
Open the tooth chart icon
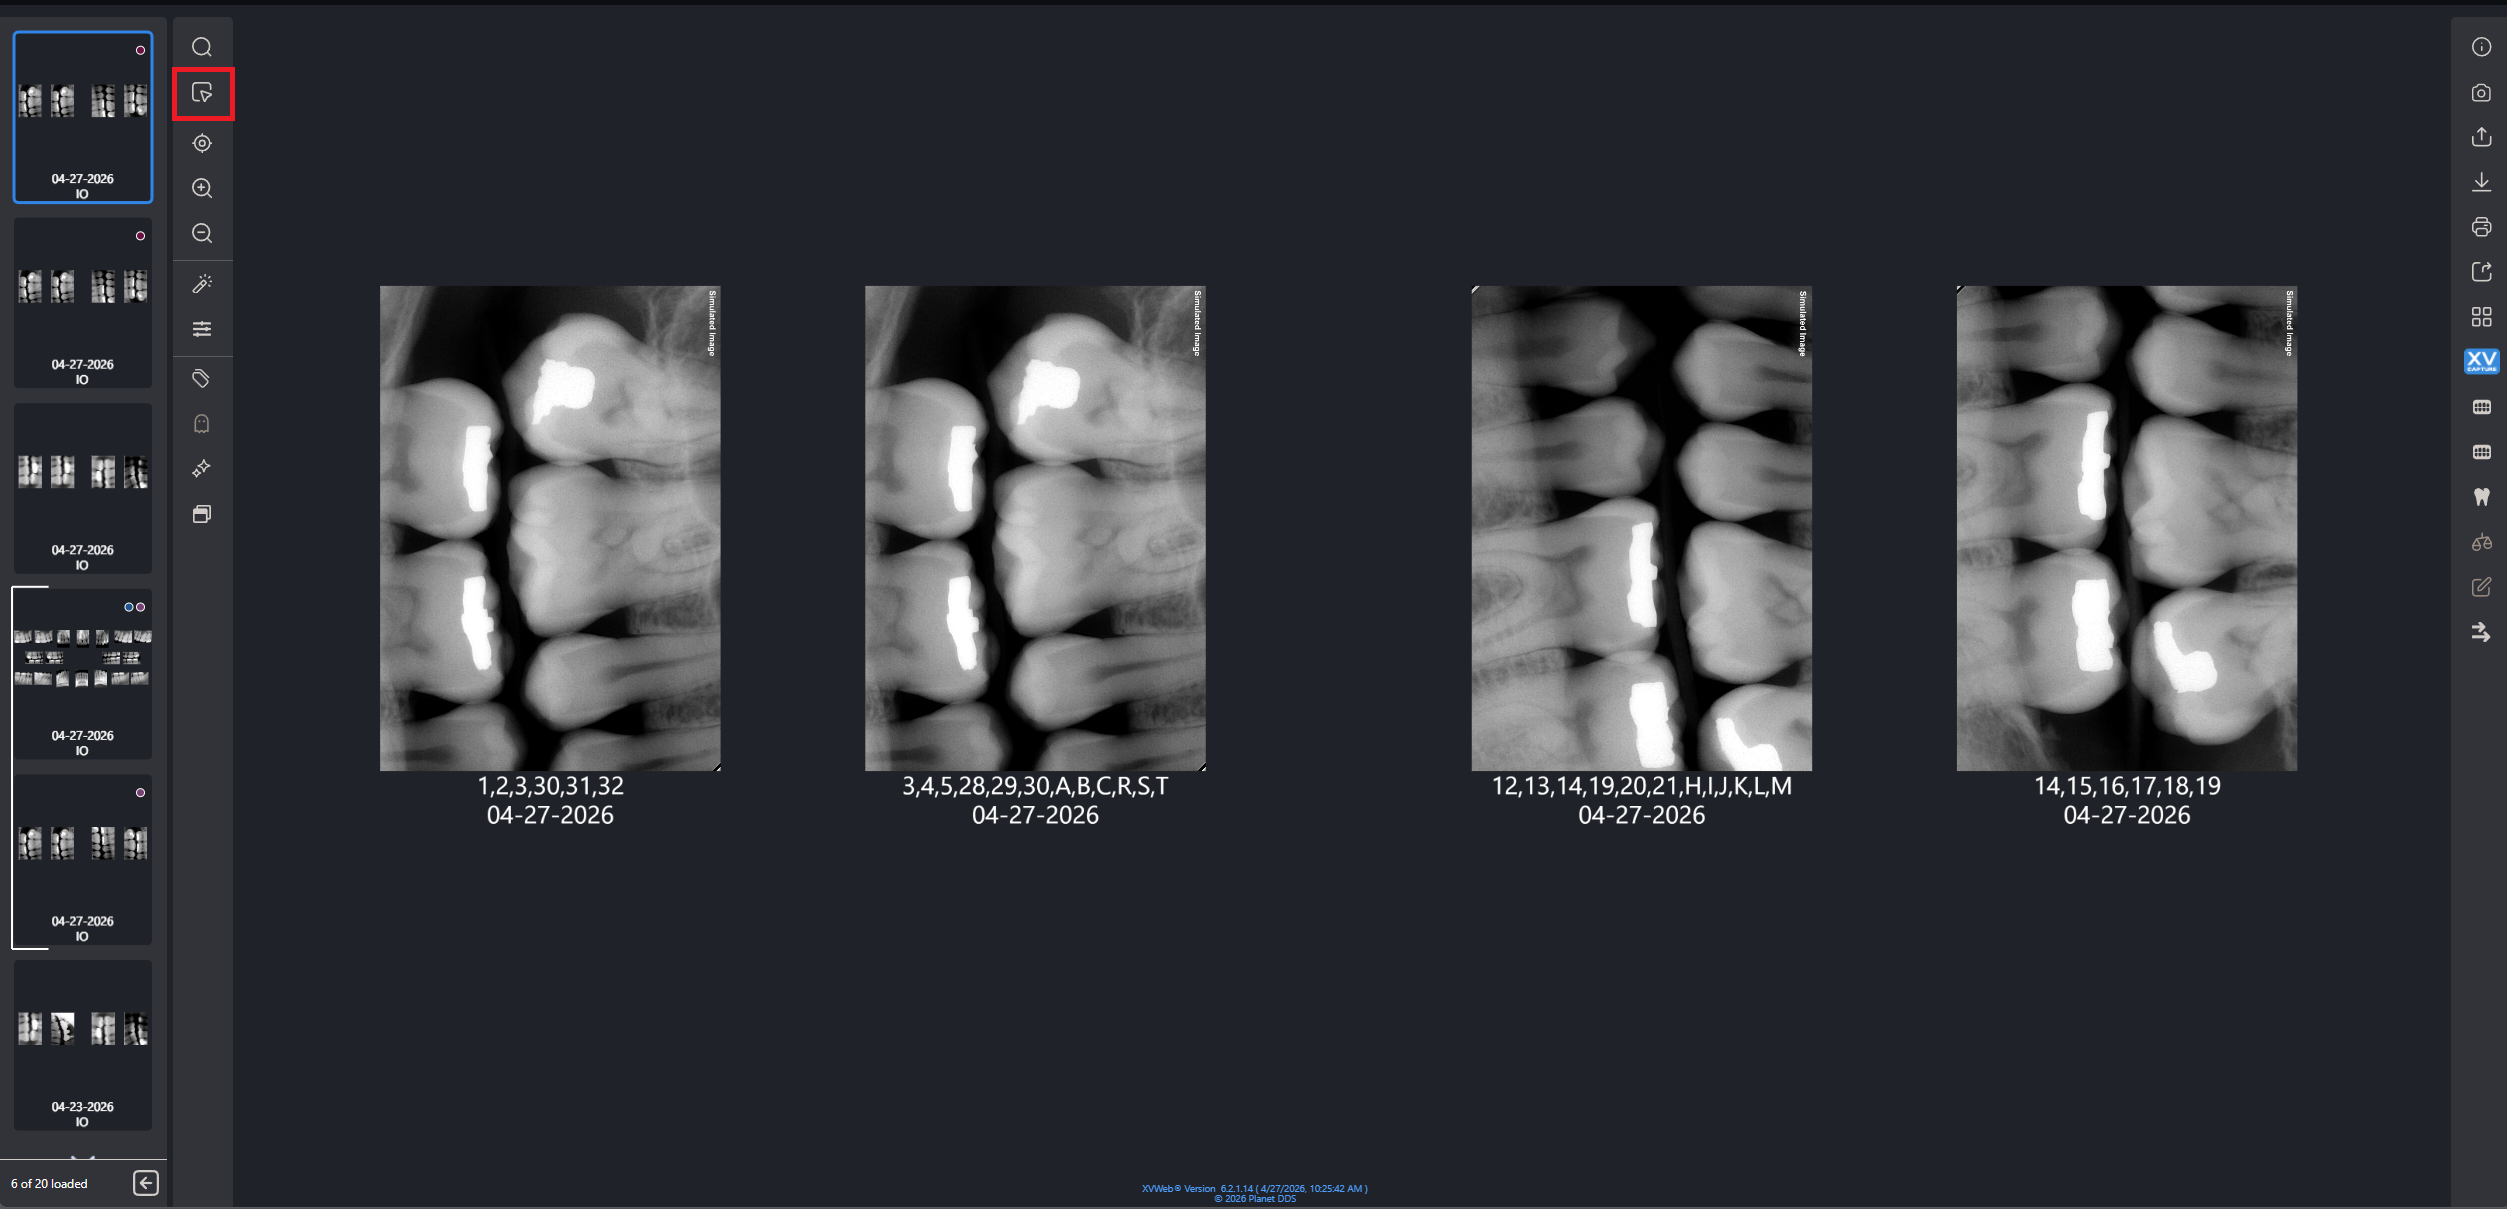click(2481, 497)
